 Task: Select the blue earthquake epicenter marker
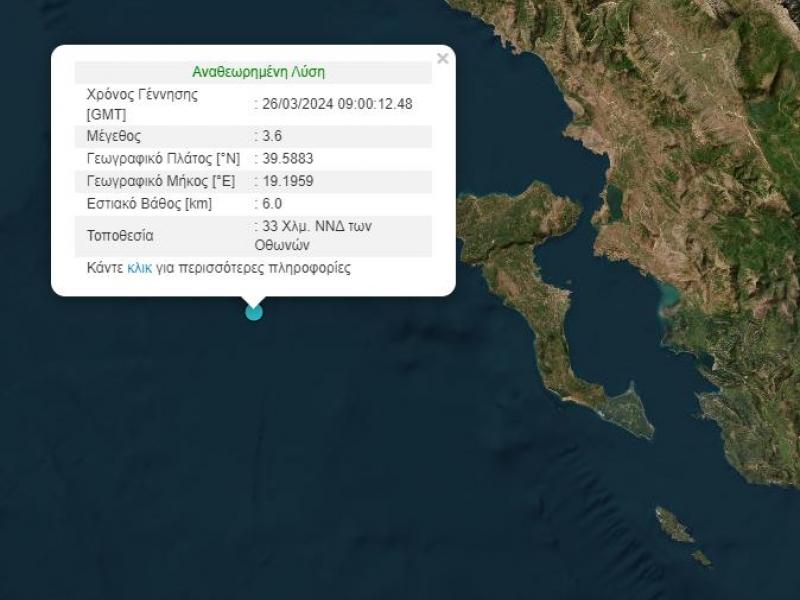click(253, 311)
